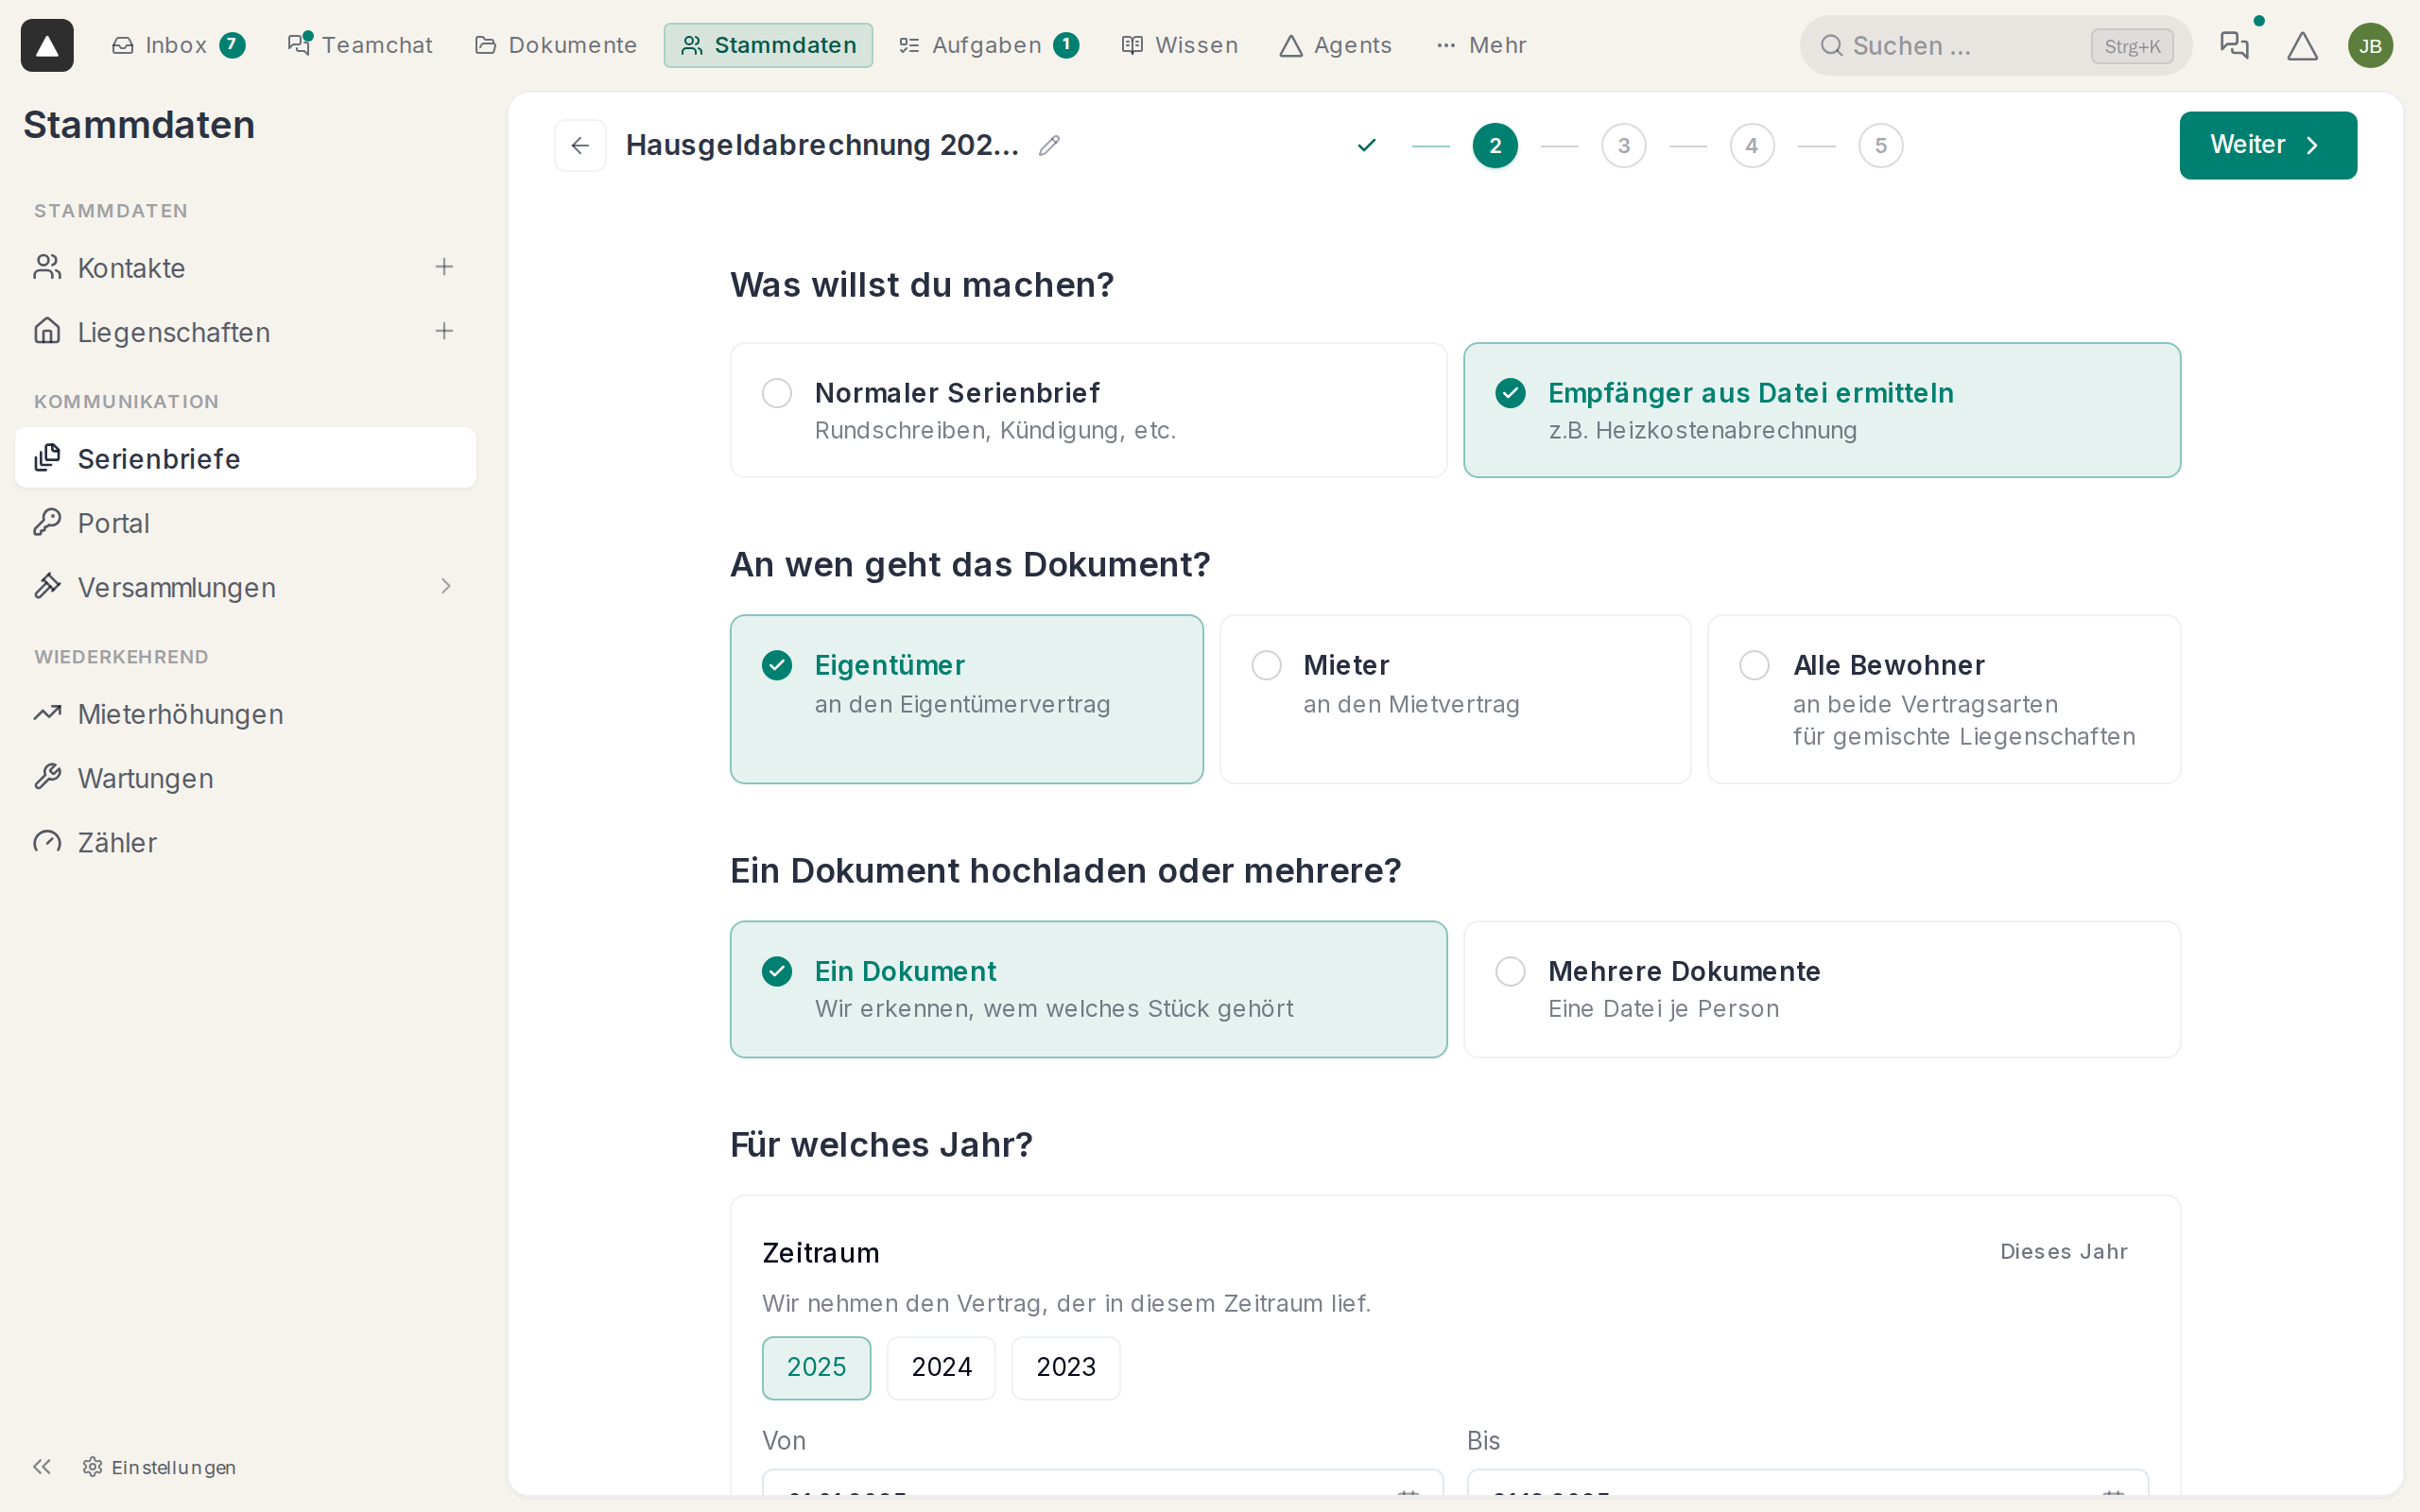Open the Aufgaben tab
This screenshot has width=2420, height=1512.
pyautogui.click(x=988, y=45)
